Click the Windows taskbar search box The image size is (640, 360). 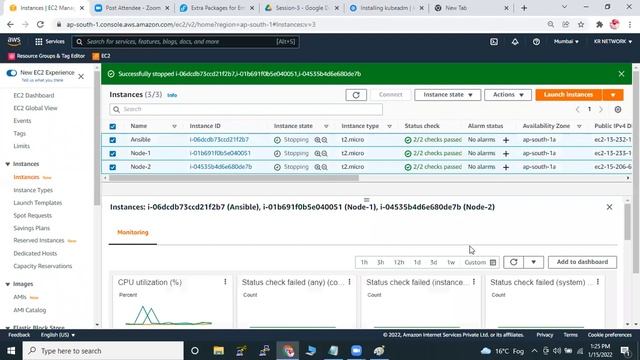[103, 351]
